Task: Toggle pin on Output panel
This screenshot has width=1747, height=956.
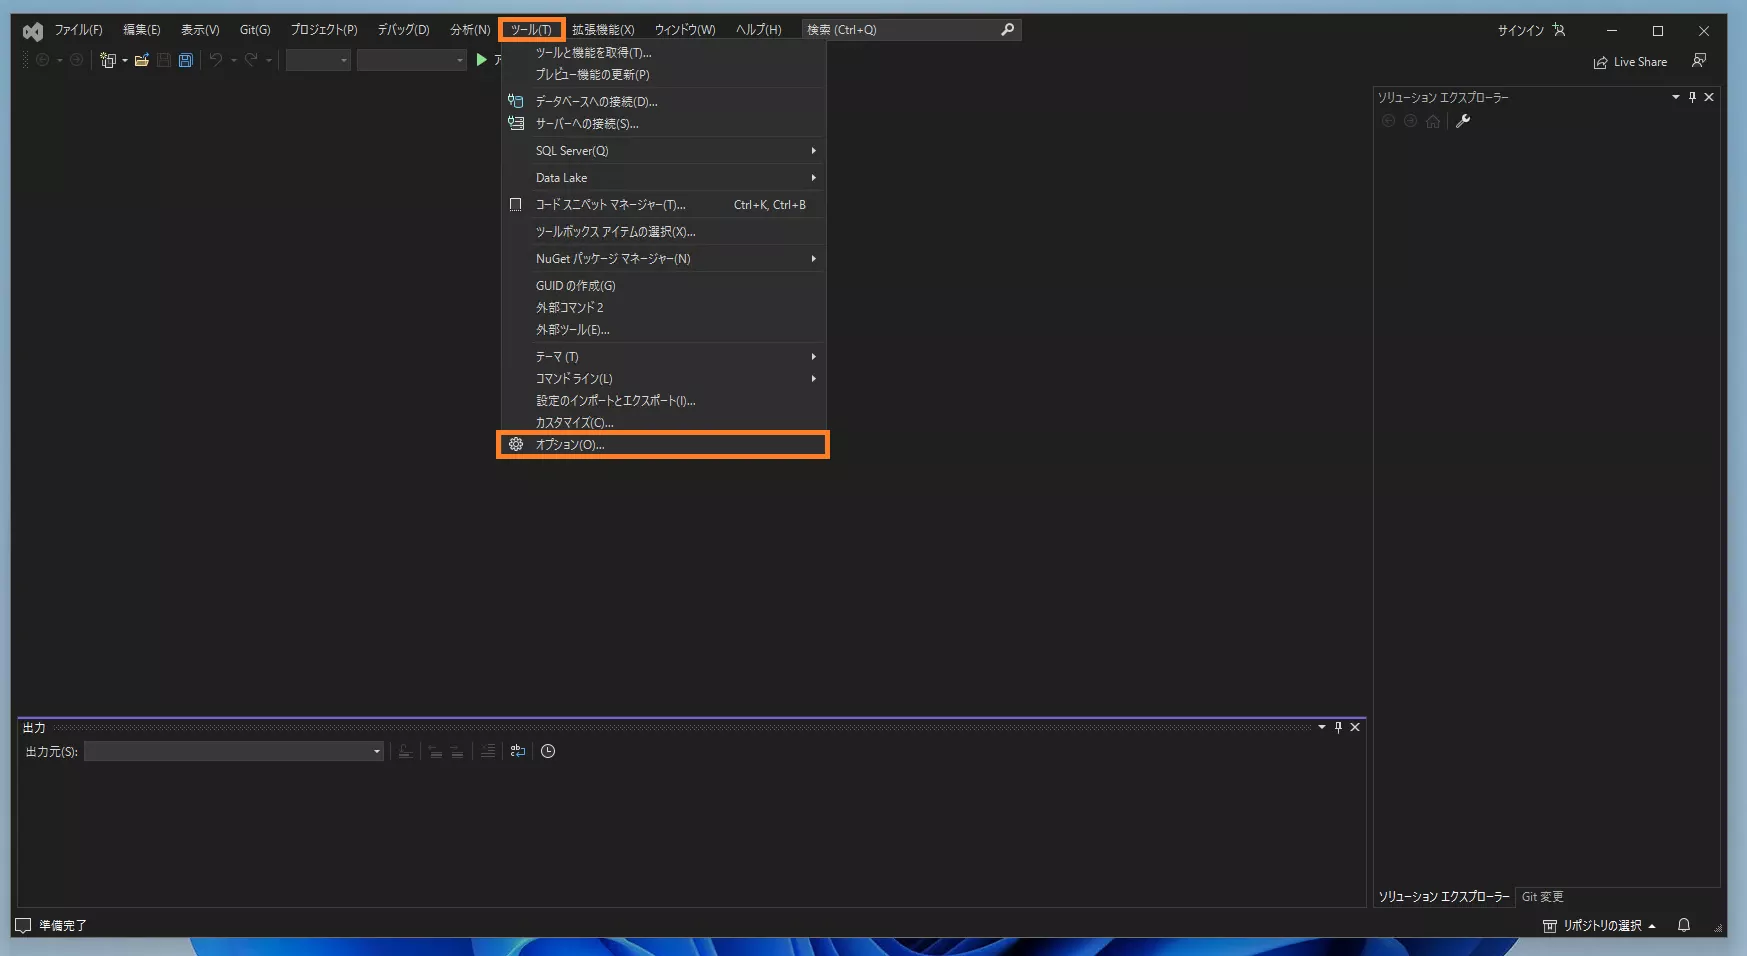Action: 1338,727
